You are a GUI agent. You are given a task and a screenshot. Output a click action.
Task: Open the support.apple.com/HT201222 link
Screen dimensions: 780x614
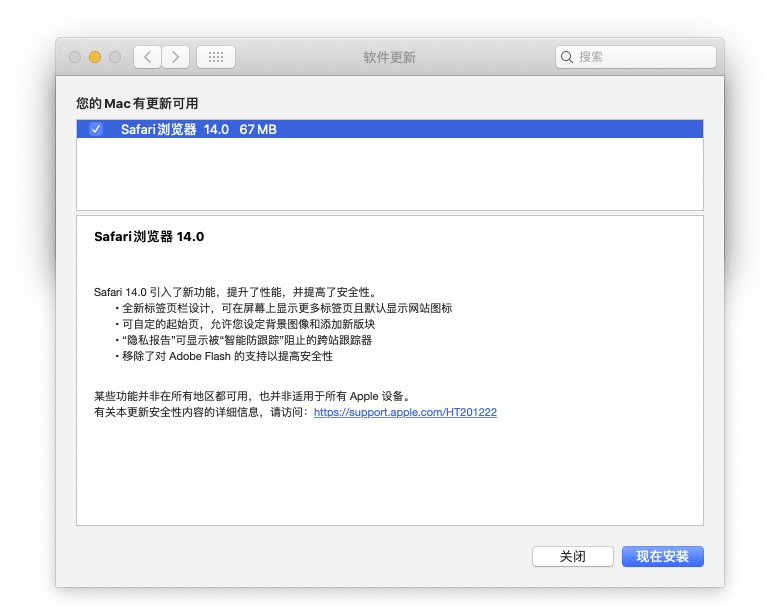point(405,412)
